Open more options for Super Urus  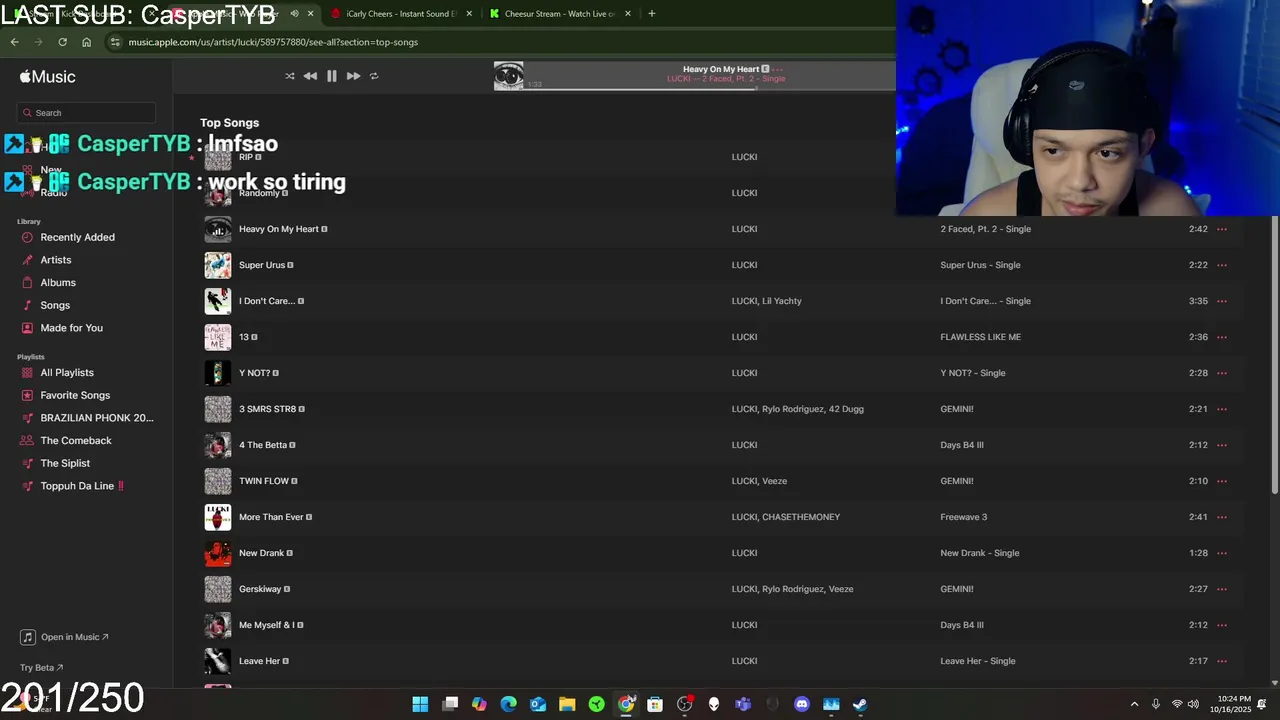click(x=1222, y=265)
